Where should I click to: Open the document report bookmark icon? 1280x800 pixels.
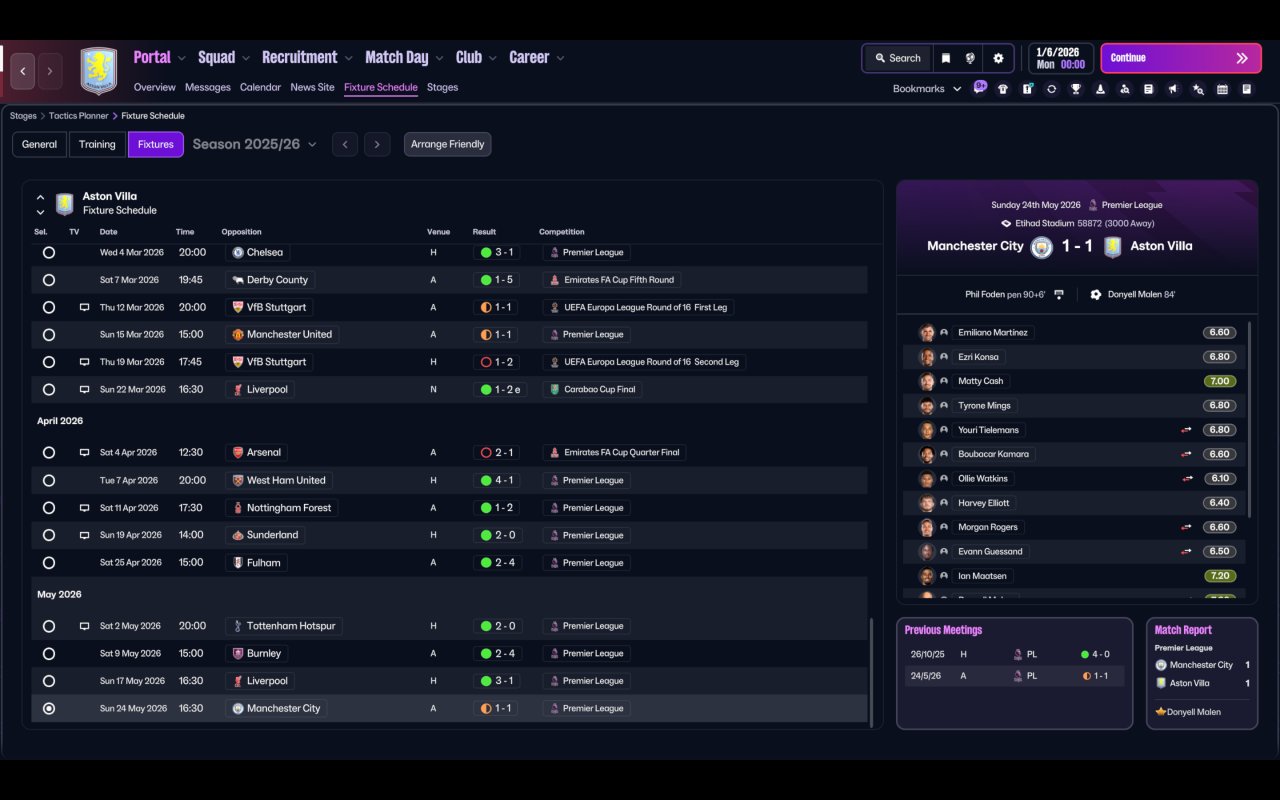1148,89
